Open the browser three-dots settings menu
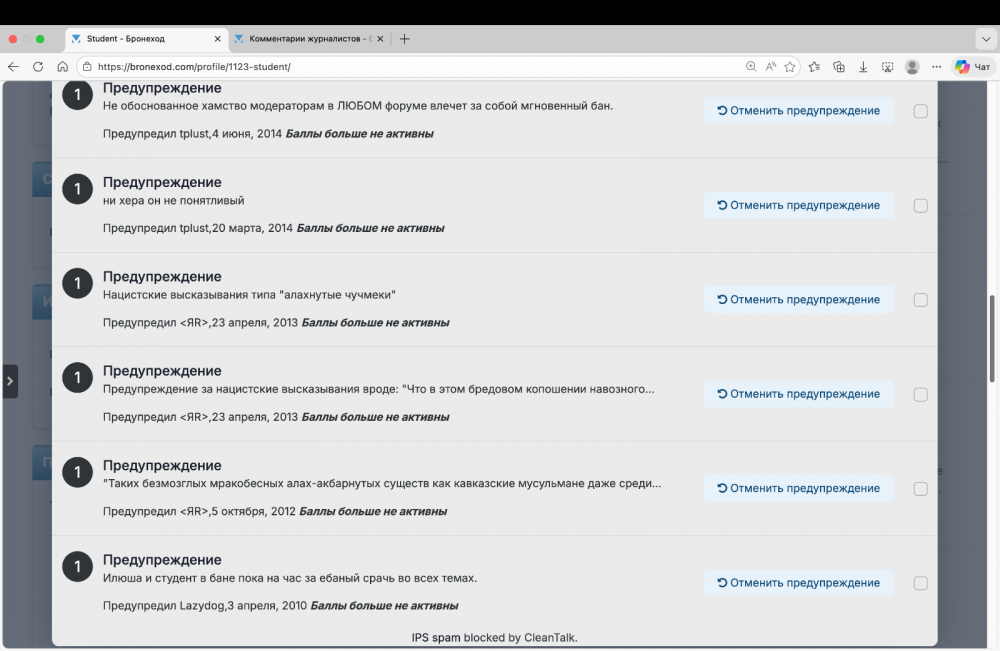 pos(937,67)
